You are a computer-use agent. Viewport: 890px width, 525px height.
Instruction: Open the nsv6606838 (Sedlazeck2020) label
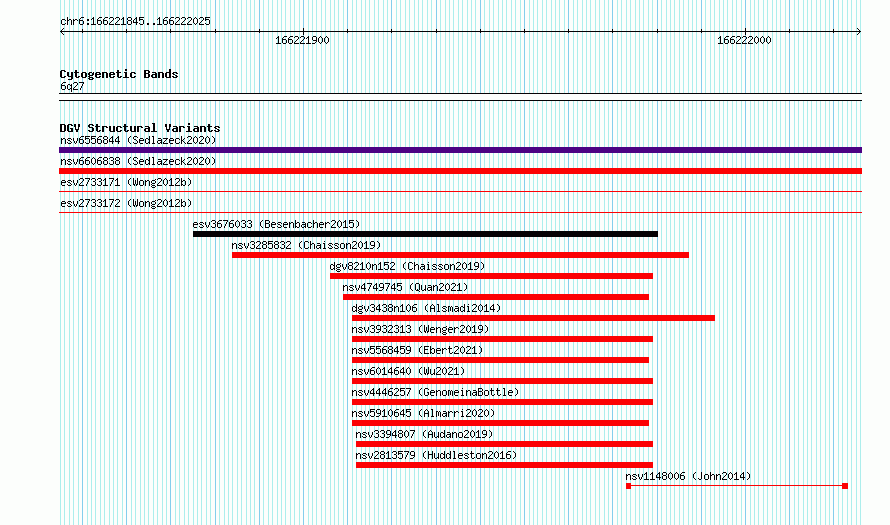click(x=138, y=161)
